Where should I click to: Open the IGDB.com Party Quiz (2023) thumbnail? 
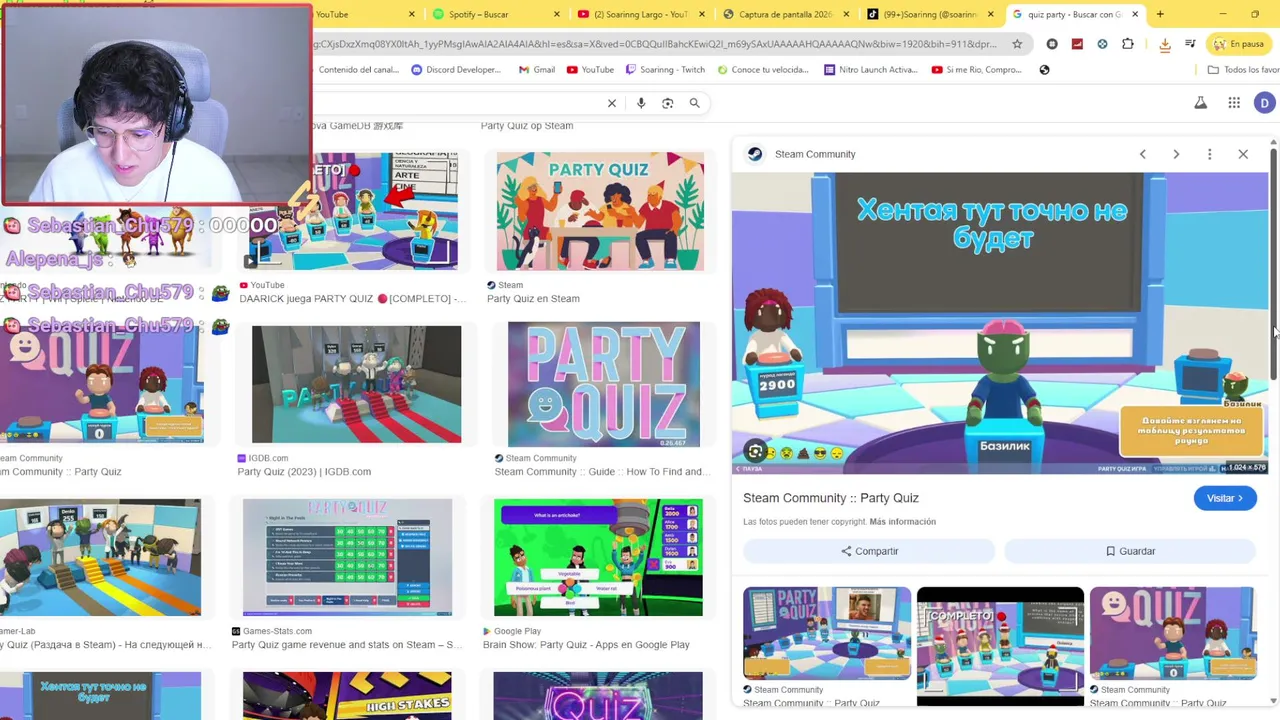[x=357, y=383]
